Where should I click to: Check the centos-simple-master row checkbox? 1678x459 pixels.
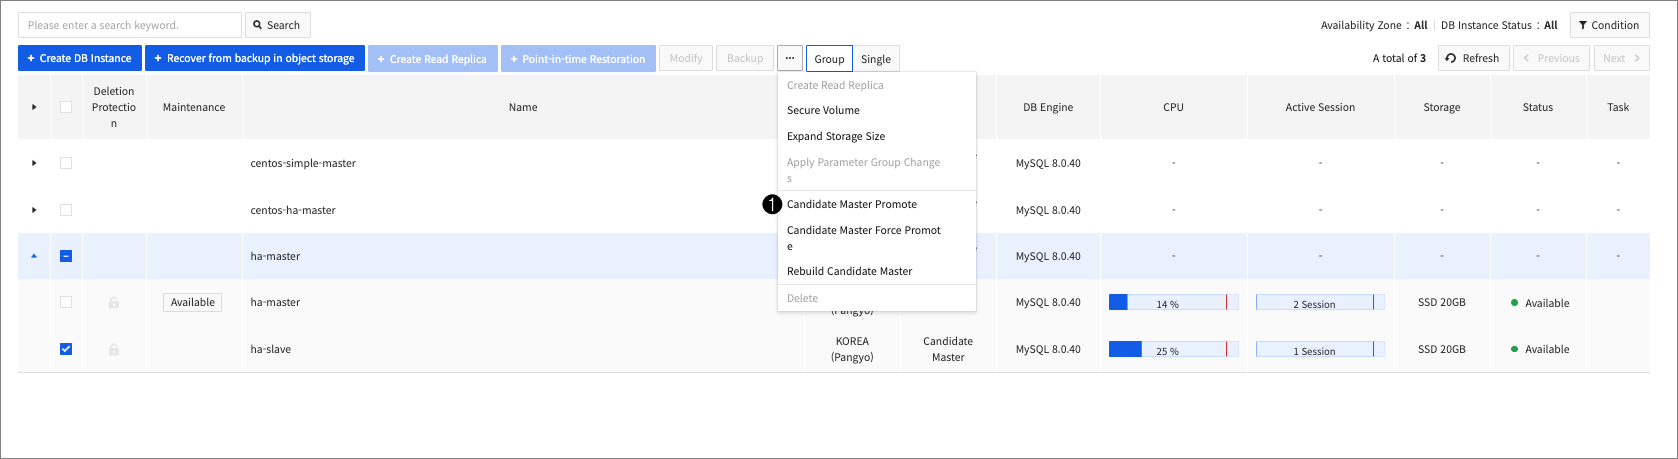(66, 162)
